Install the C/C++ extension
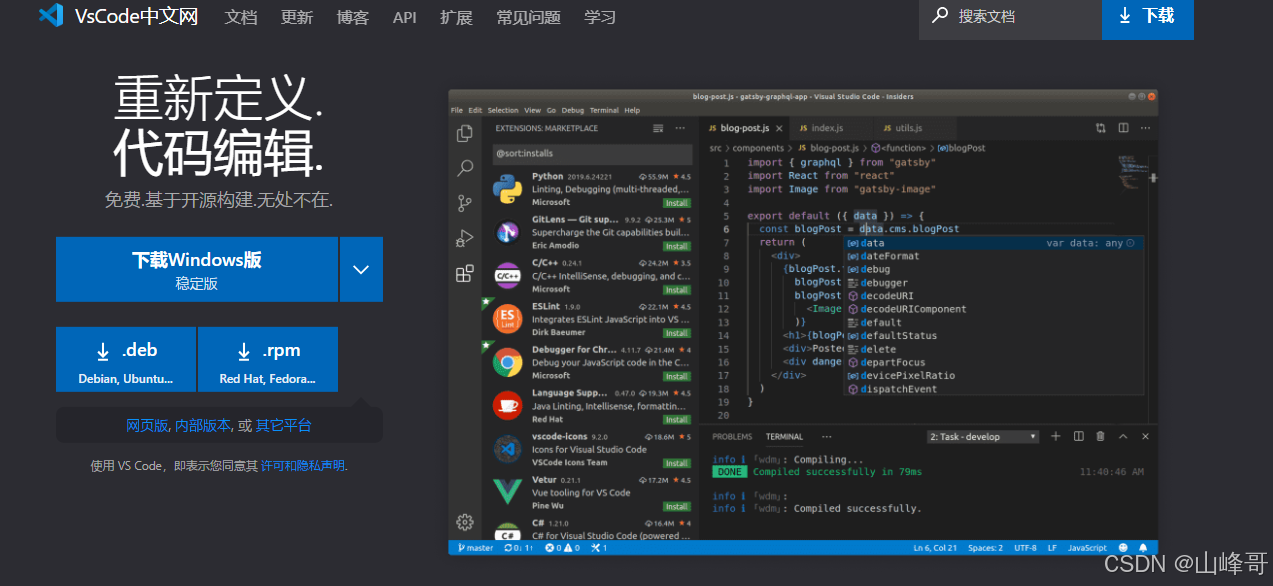The image size is (1273, 586). point(677,289)
